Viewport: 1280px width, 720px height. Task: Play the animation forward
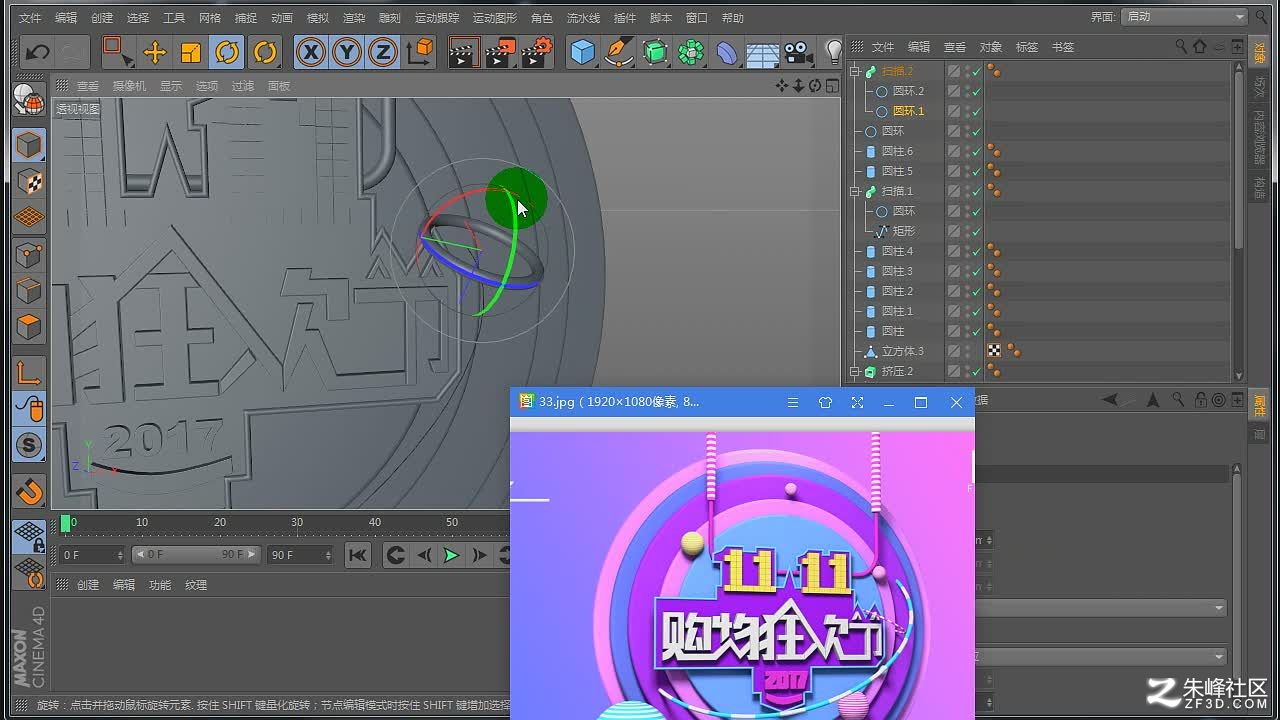click(x=451, y=555)
